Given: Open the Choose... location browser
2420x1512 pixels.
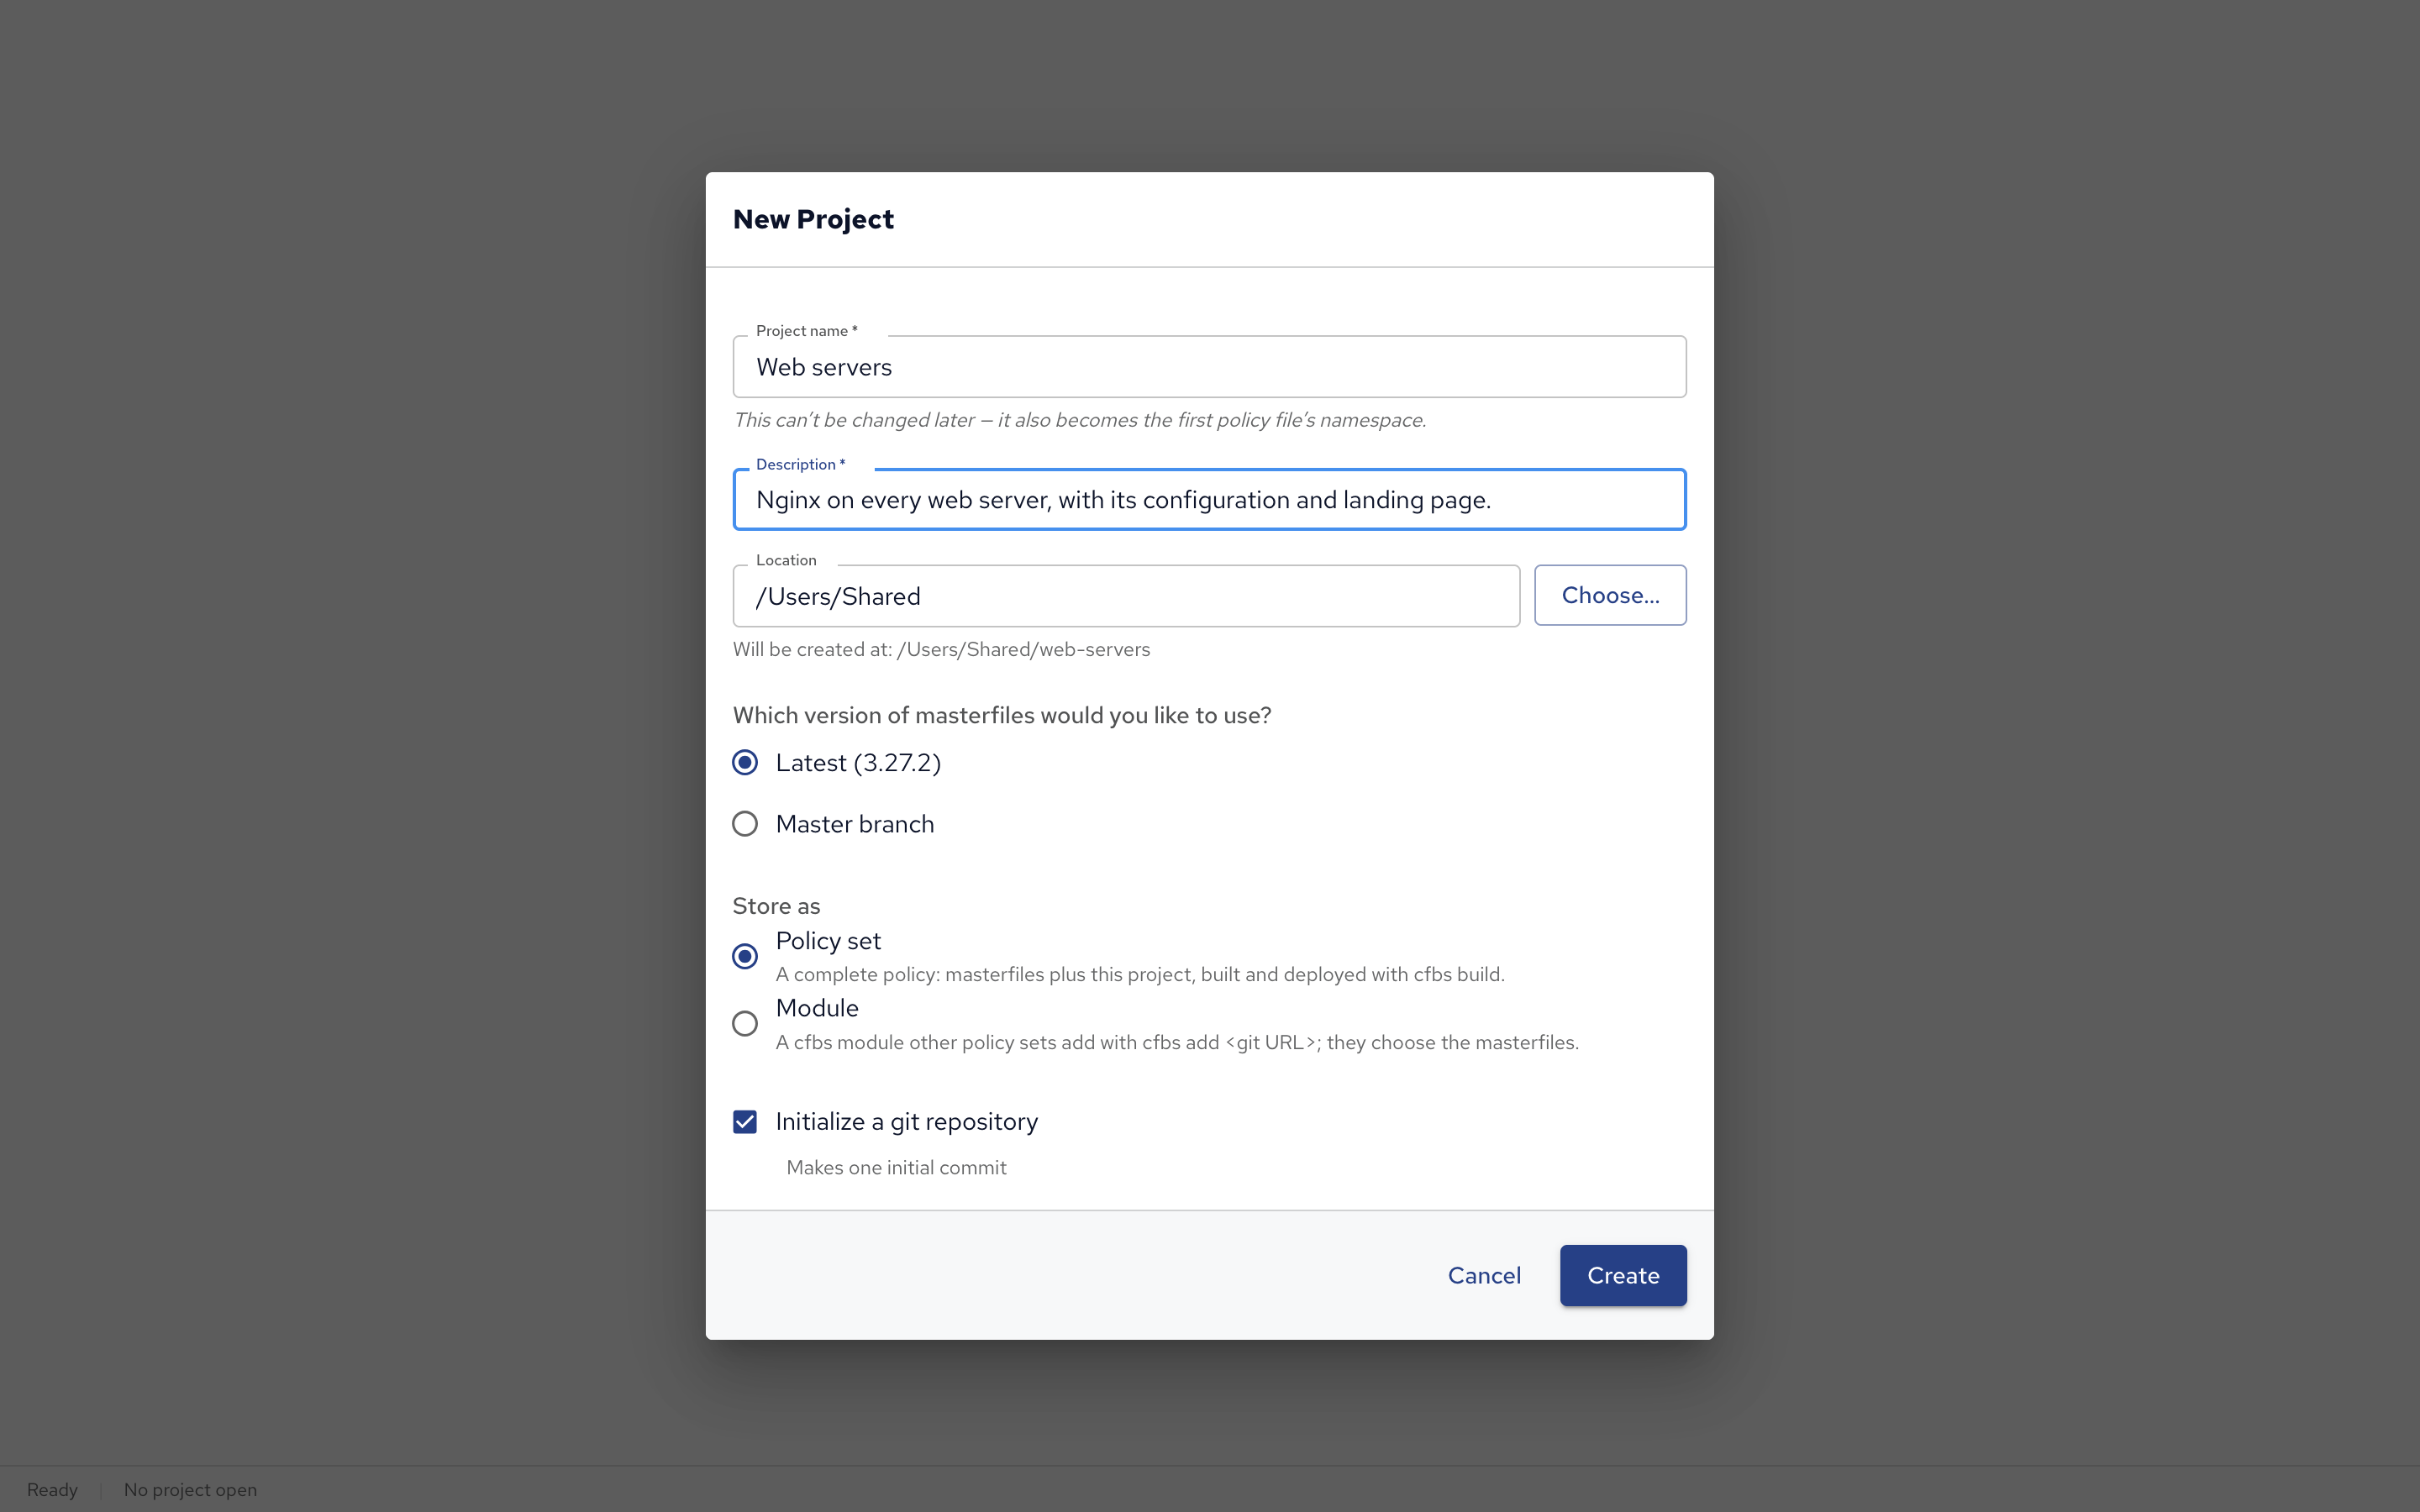Looking at the screenshot, I should point(1610,595).
